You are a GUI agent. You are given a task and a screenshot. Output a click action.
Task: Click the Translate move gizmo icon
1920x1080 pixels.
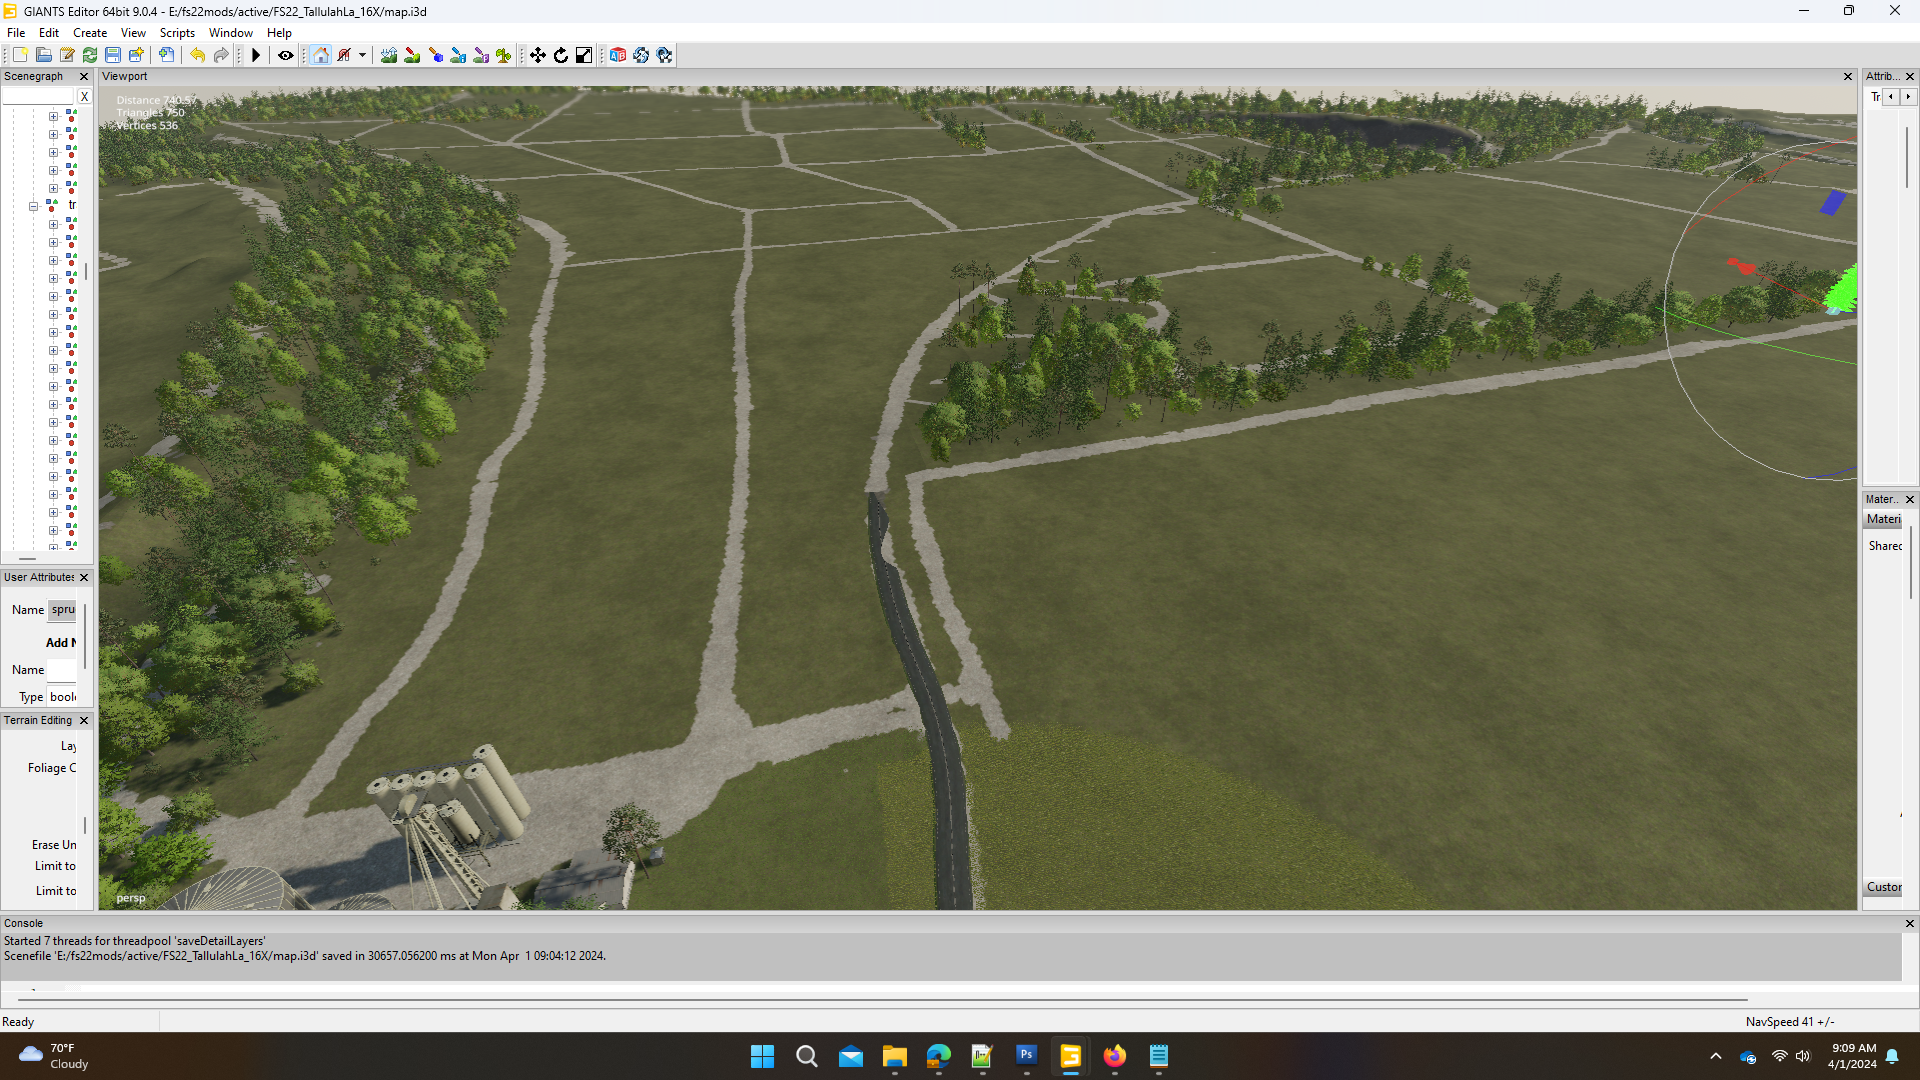tap(538, 55)
